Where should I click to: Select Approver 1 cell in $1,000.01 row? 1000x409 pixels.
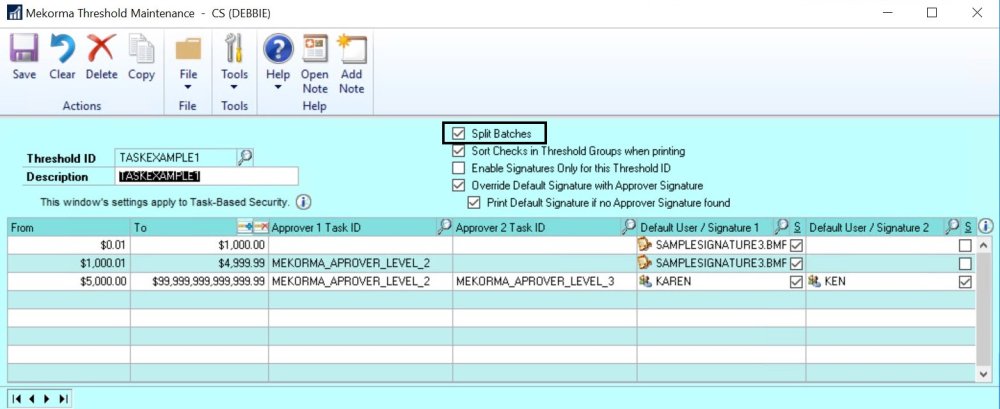click(x=360, y=263)
